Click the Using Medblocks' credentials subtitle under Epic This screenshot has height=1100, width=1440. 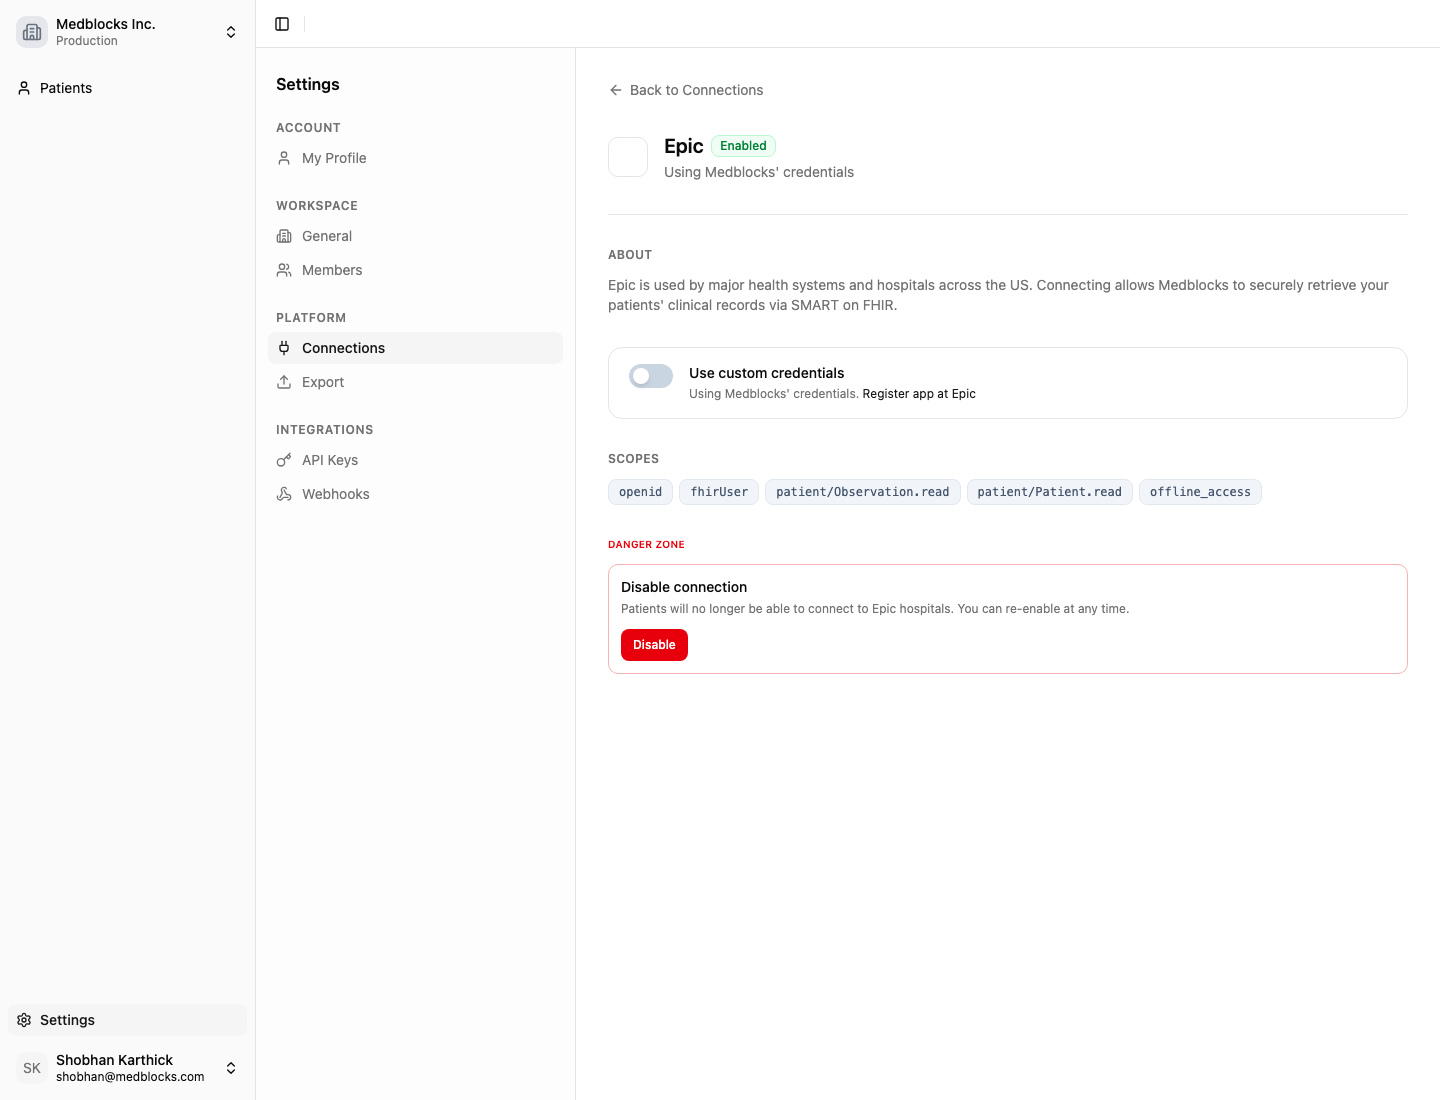point(759,172)
